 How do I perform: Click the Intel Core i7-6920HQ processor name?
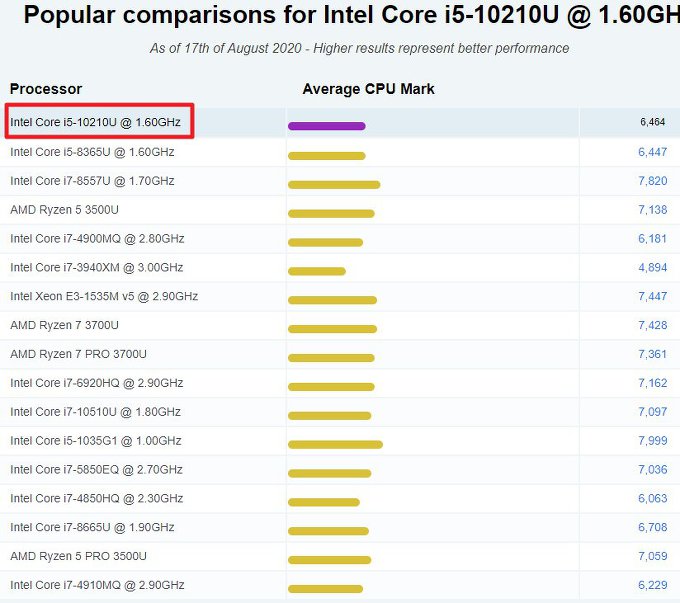96,383
